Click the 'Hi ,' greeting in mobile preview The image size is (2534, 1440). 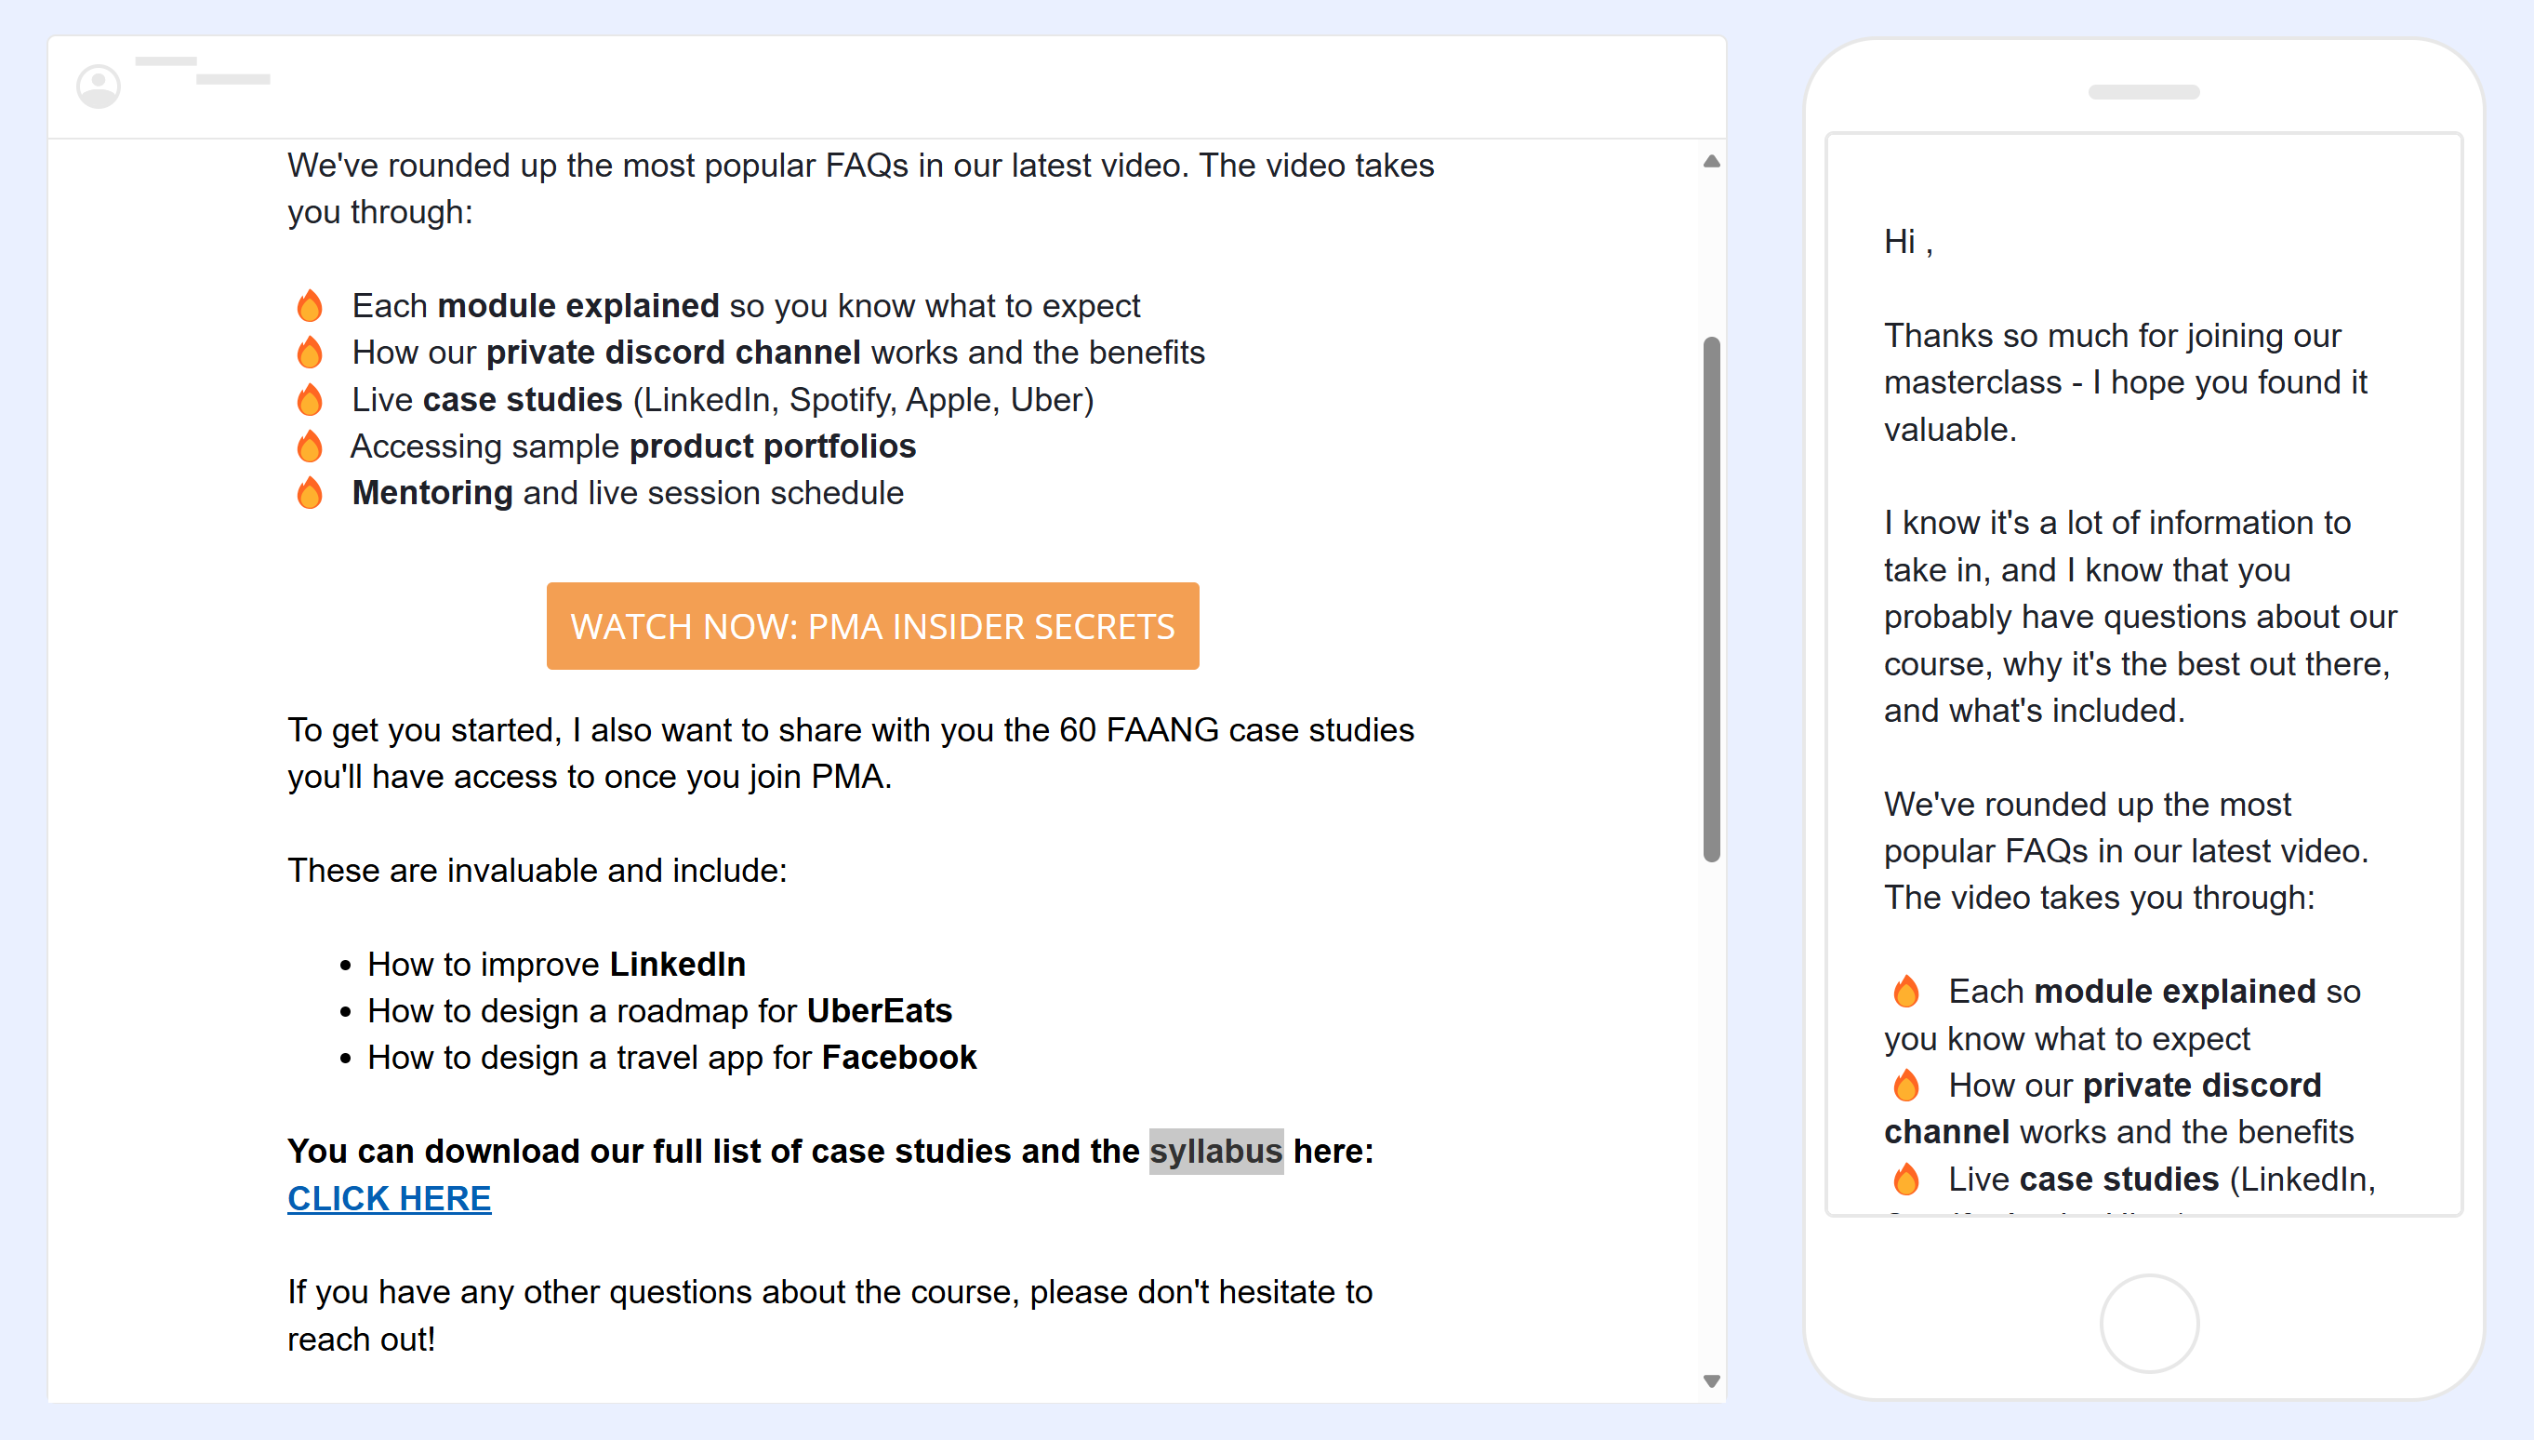click(x=1907, y=242)
